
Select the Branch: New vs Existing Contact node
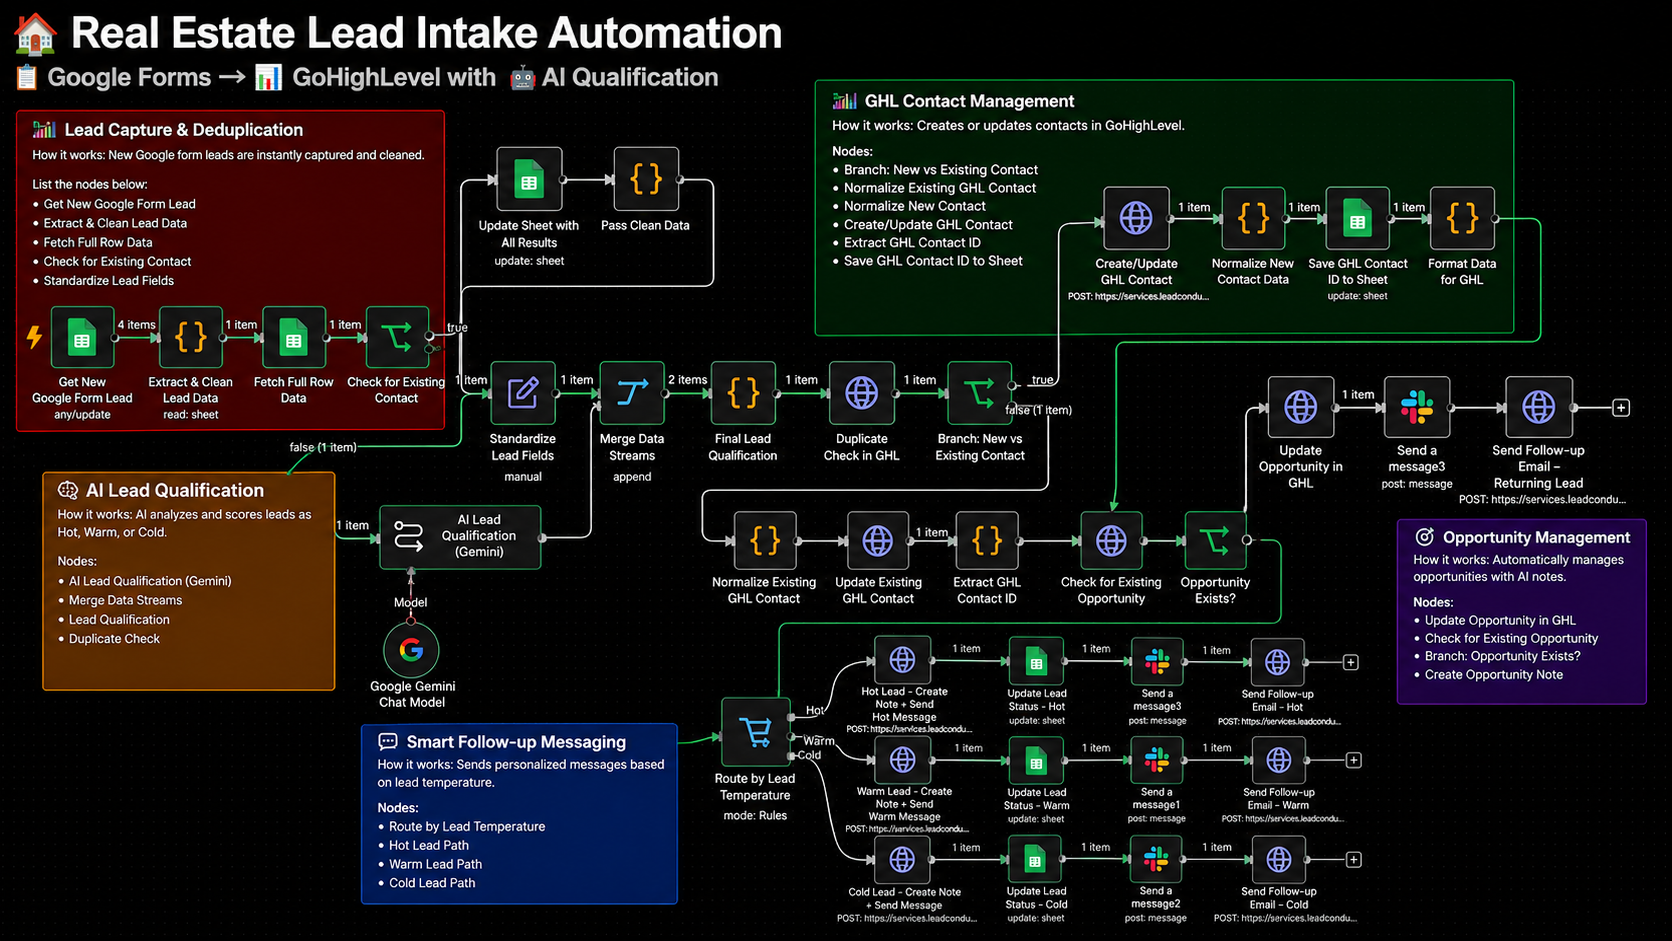[x=980, y=393]
